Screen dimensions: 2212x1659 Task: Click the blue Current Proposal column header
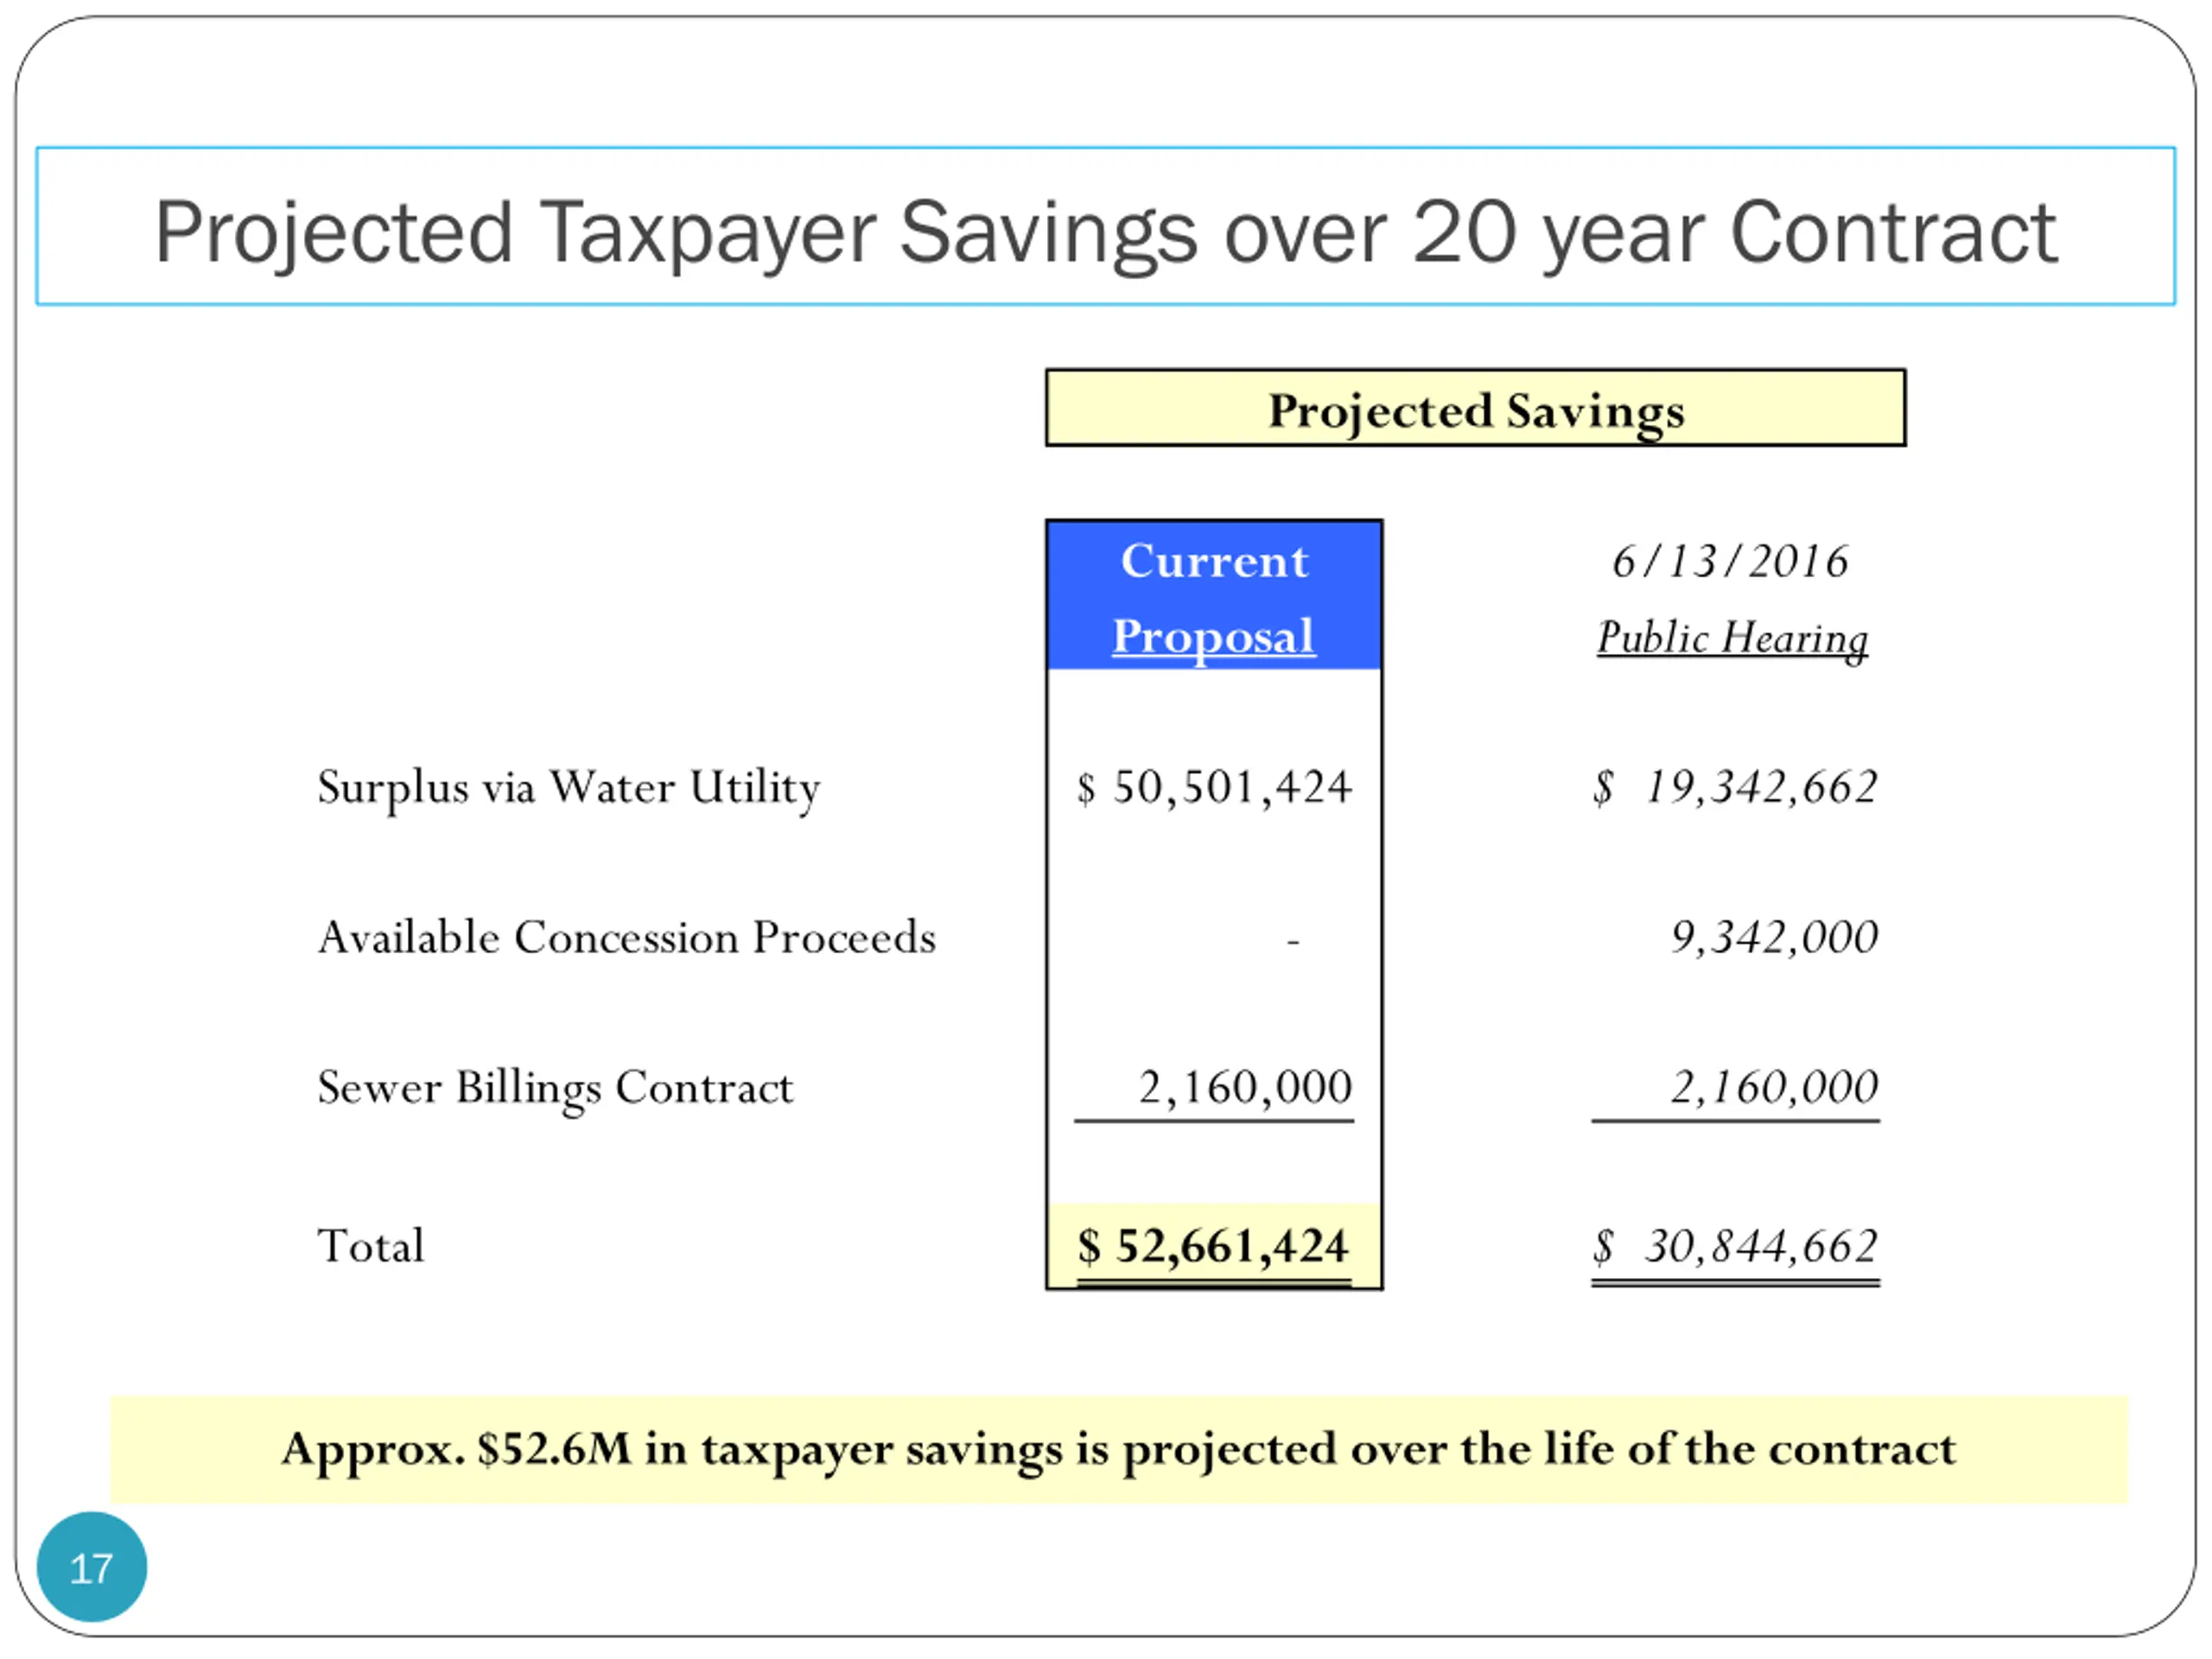point(1213,596)
